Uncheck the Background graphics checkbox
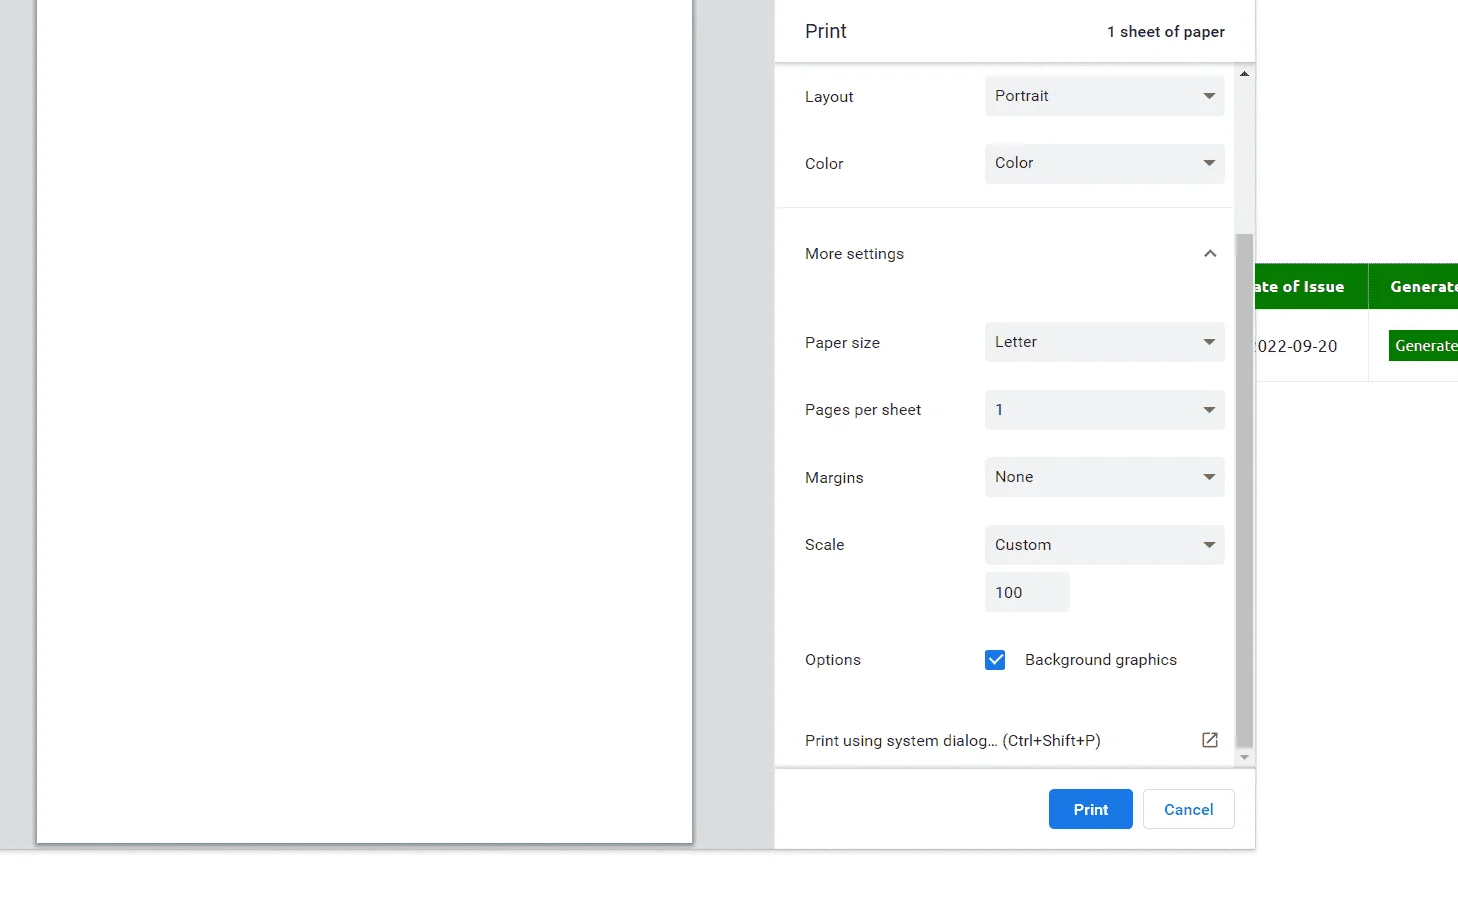 click(x=995, y=660)
